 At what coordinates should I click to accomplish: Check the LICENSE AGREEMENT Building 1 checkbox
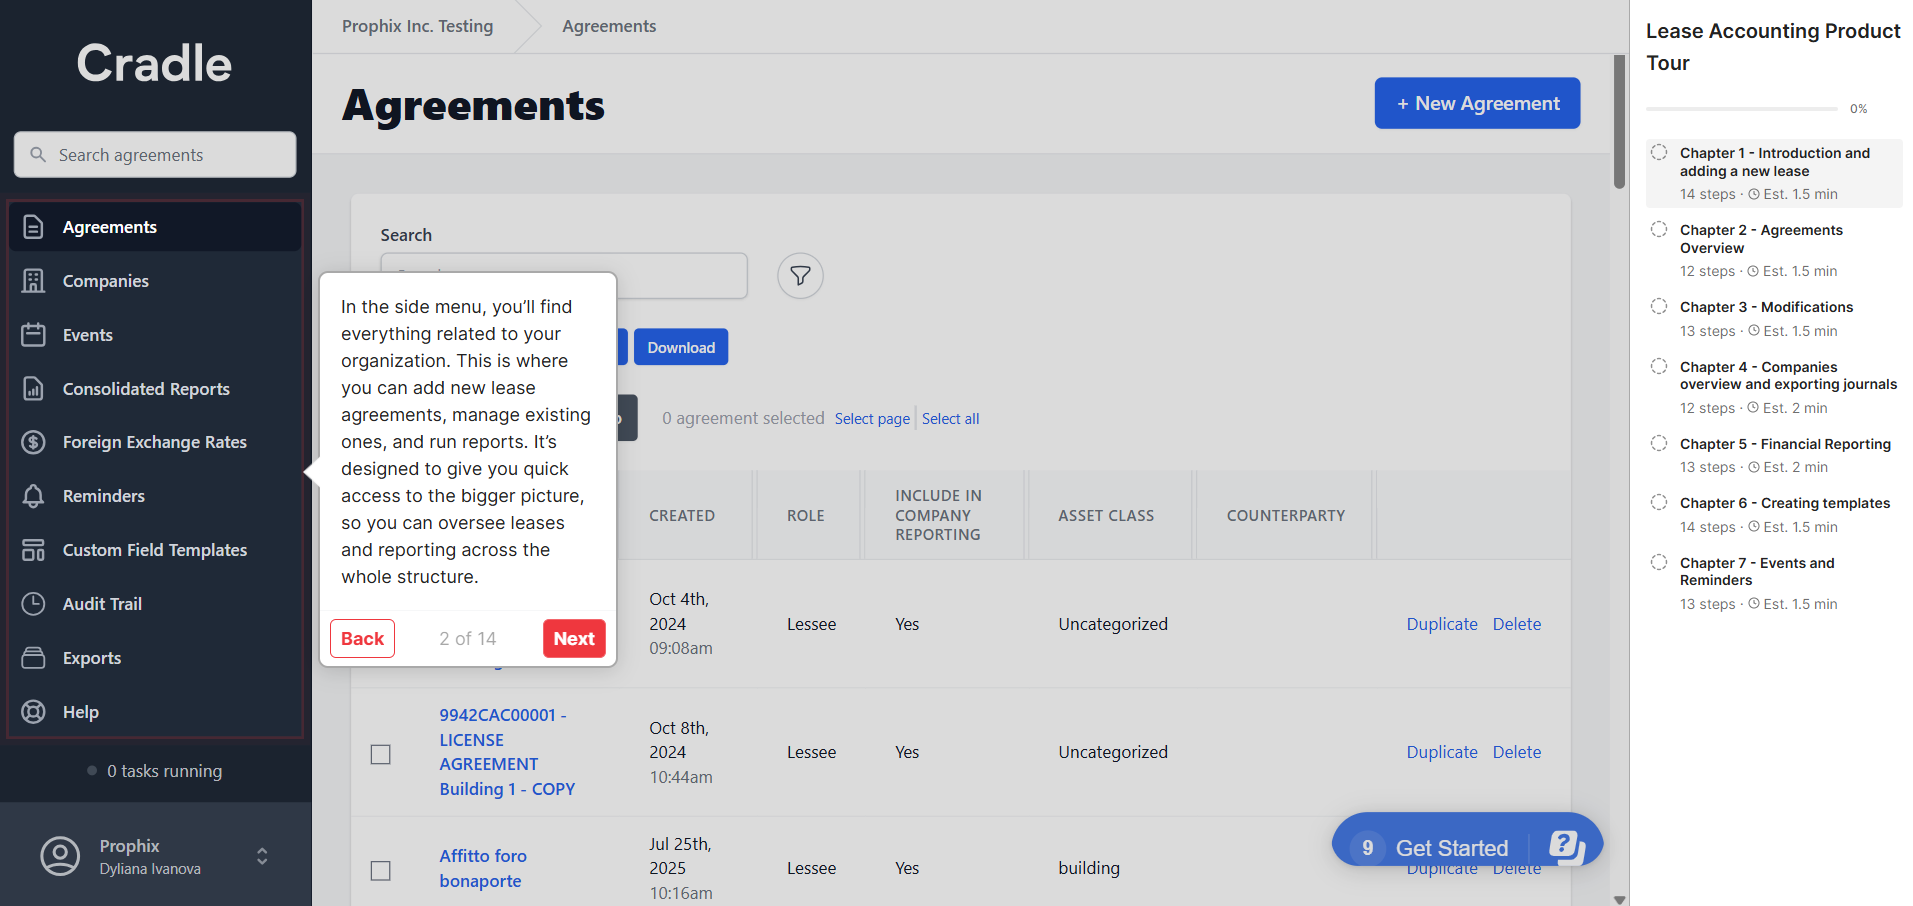coord(381,754)
